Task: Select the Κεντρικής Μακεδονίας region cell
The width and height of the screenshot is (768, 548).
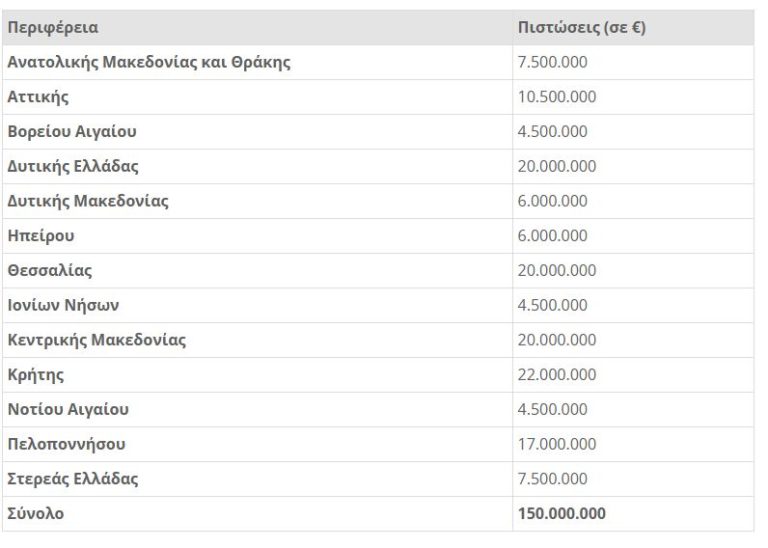Action: [96, 340]
